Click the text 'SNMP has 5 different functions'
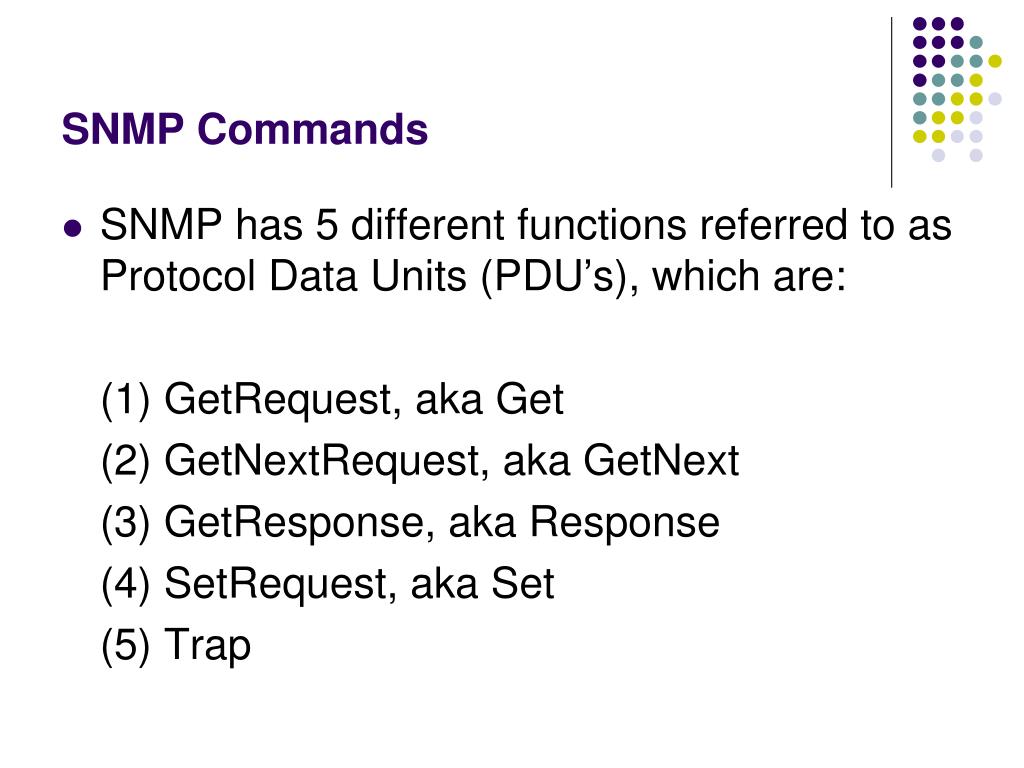1024x768 pixels. point(393,225)
